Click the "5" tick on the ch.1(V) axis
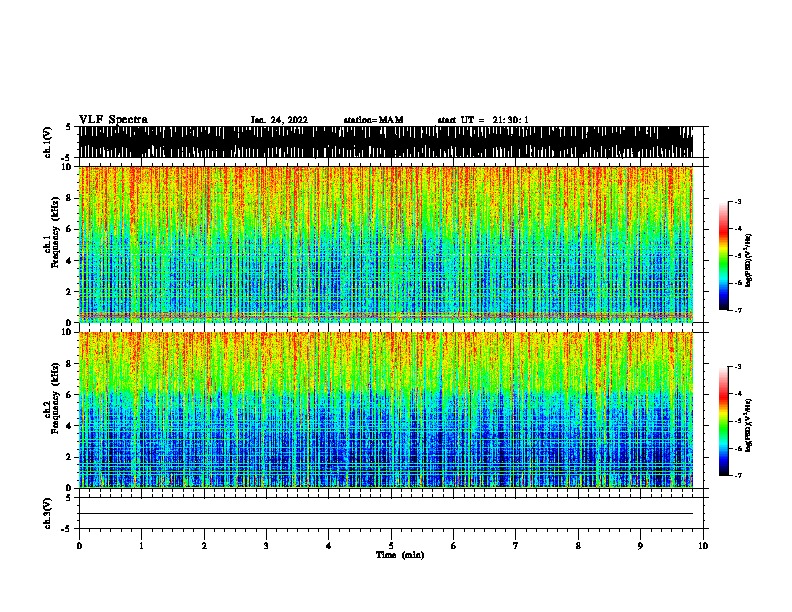792x612 pixels. [69, 127]
